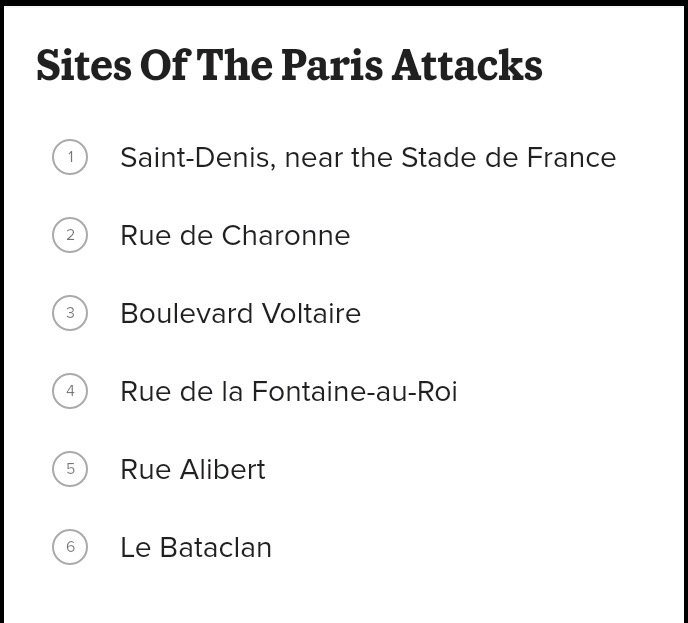
Task: Click the word 'Voltaire' in entry three
Action: click(x=312, y=313)
